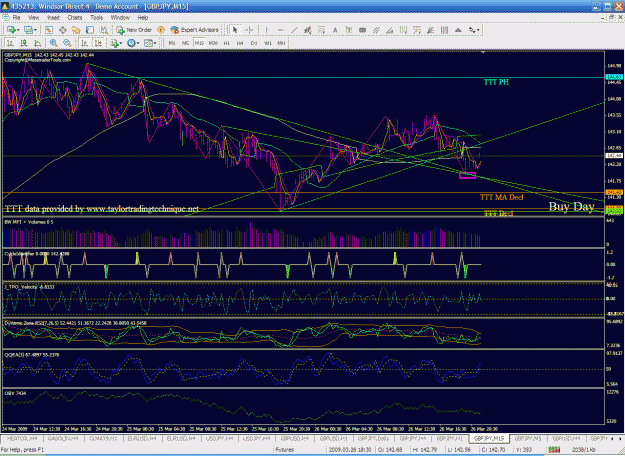Screen dimensions: 625x456
Task: Select the equidistant channel tool
Action: click(x=307, y=30)
